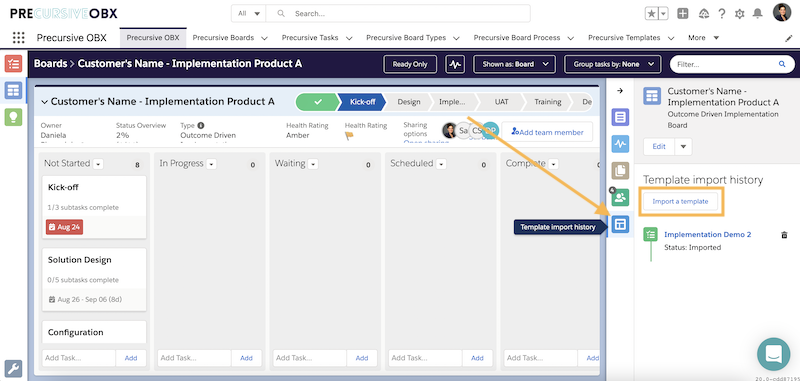Click the activity pulse toolbar button
This screenshot has width=800, height=381.
click(x=455, y=64)
